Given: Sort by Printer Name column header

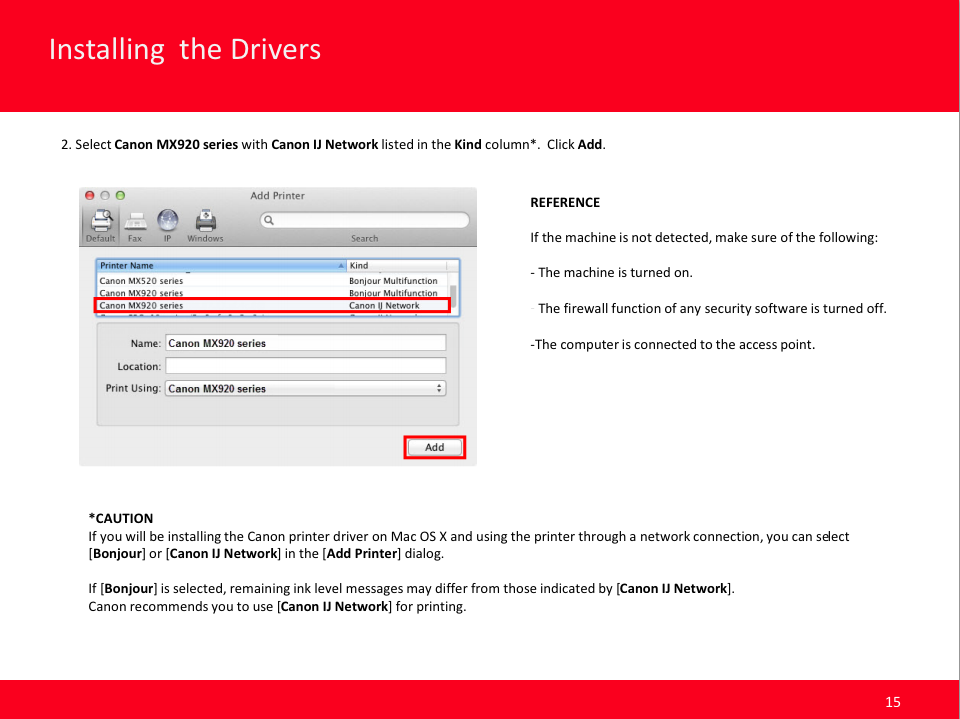Looking at the screenshot, I should 222,265.
